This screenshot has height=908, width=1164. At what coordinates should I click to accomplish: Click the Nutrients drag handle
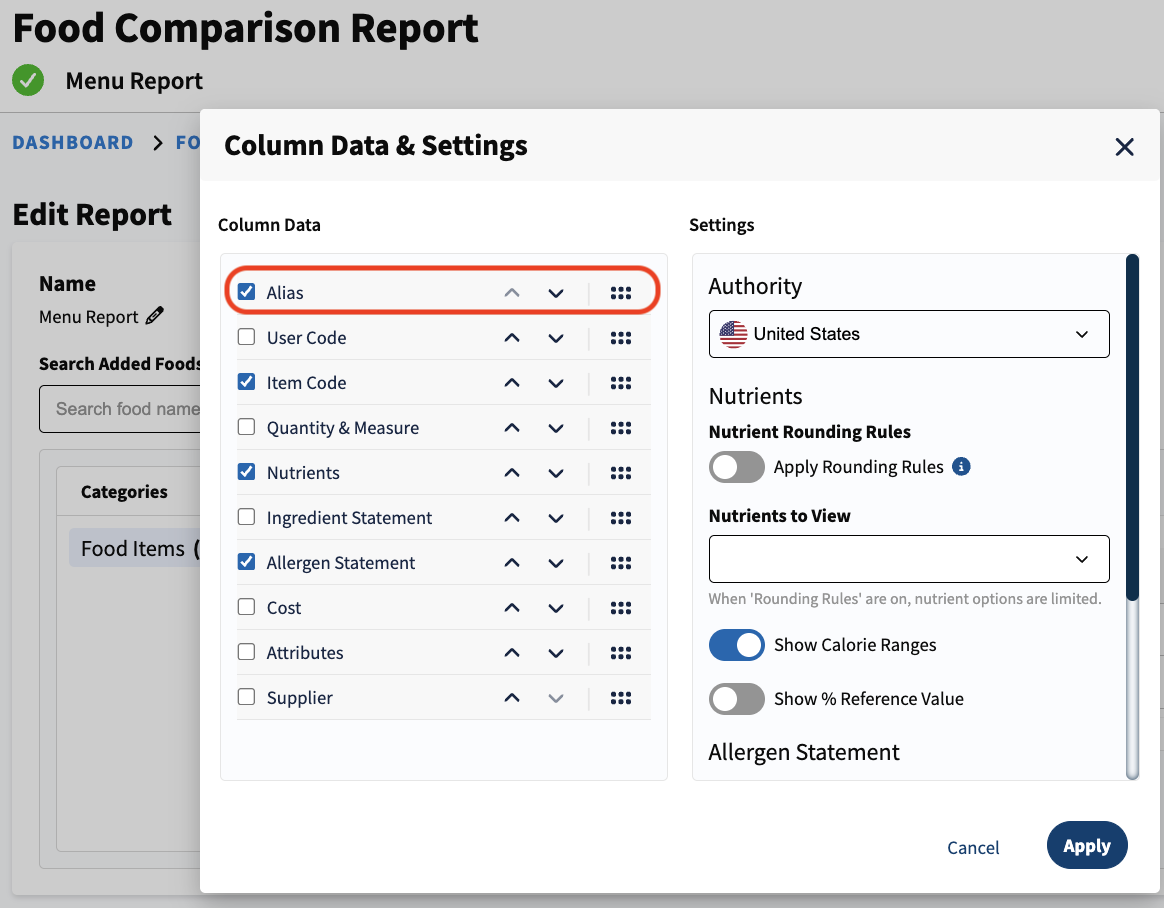pyautogui.click(x=621, y=473)
